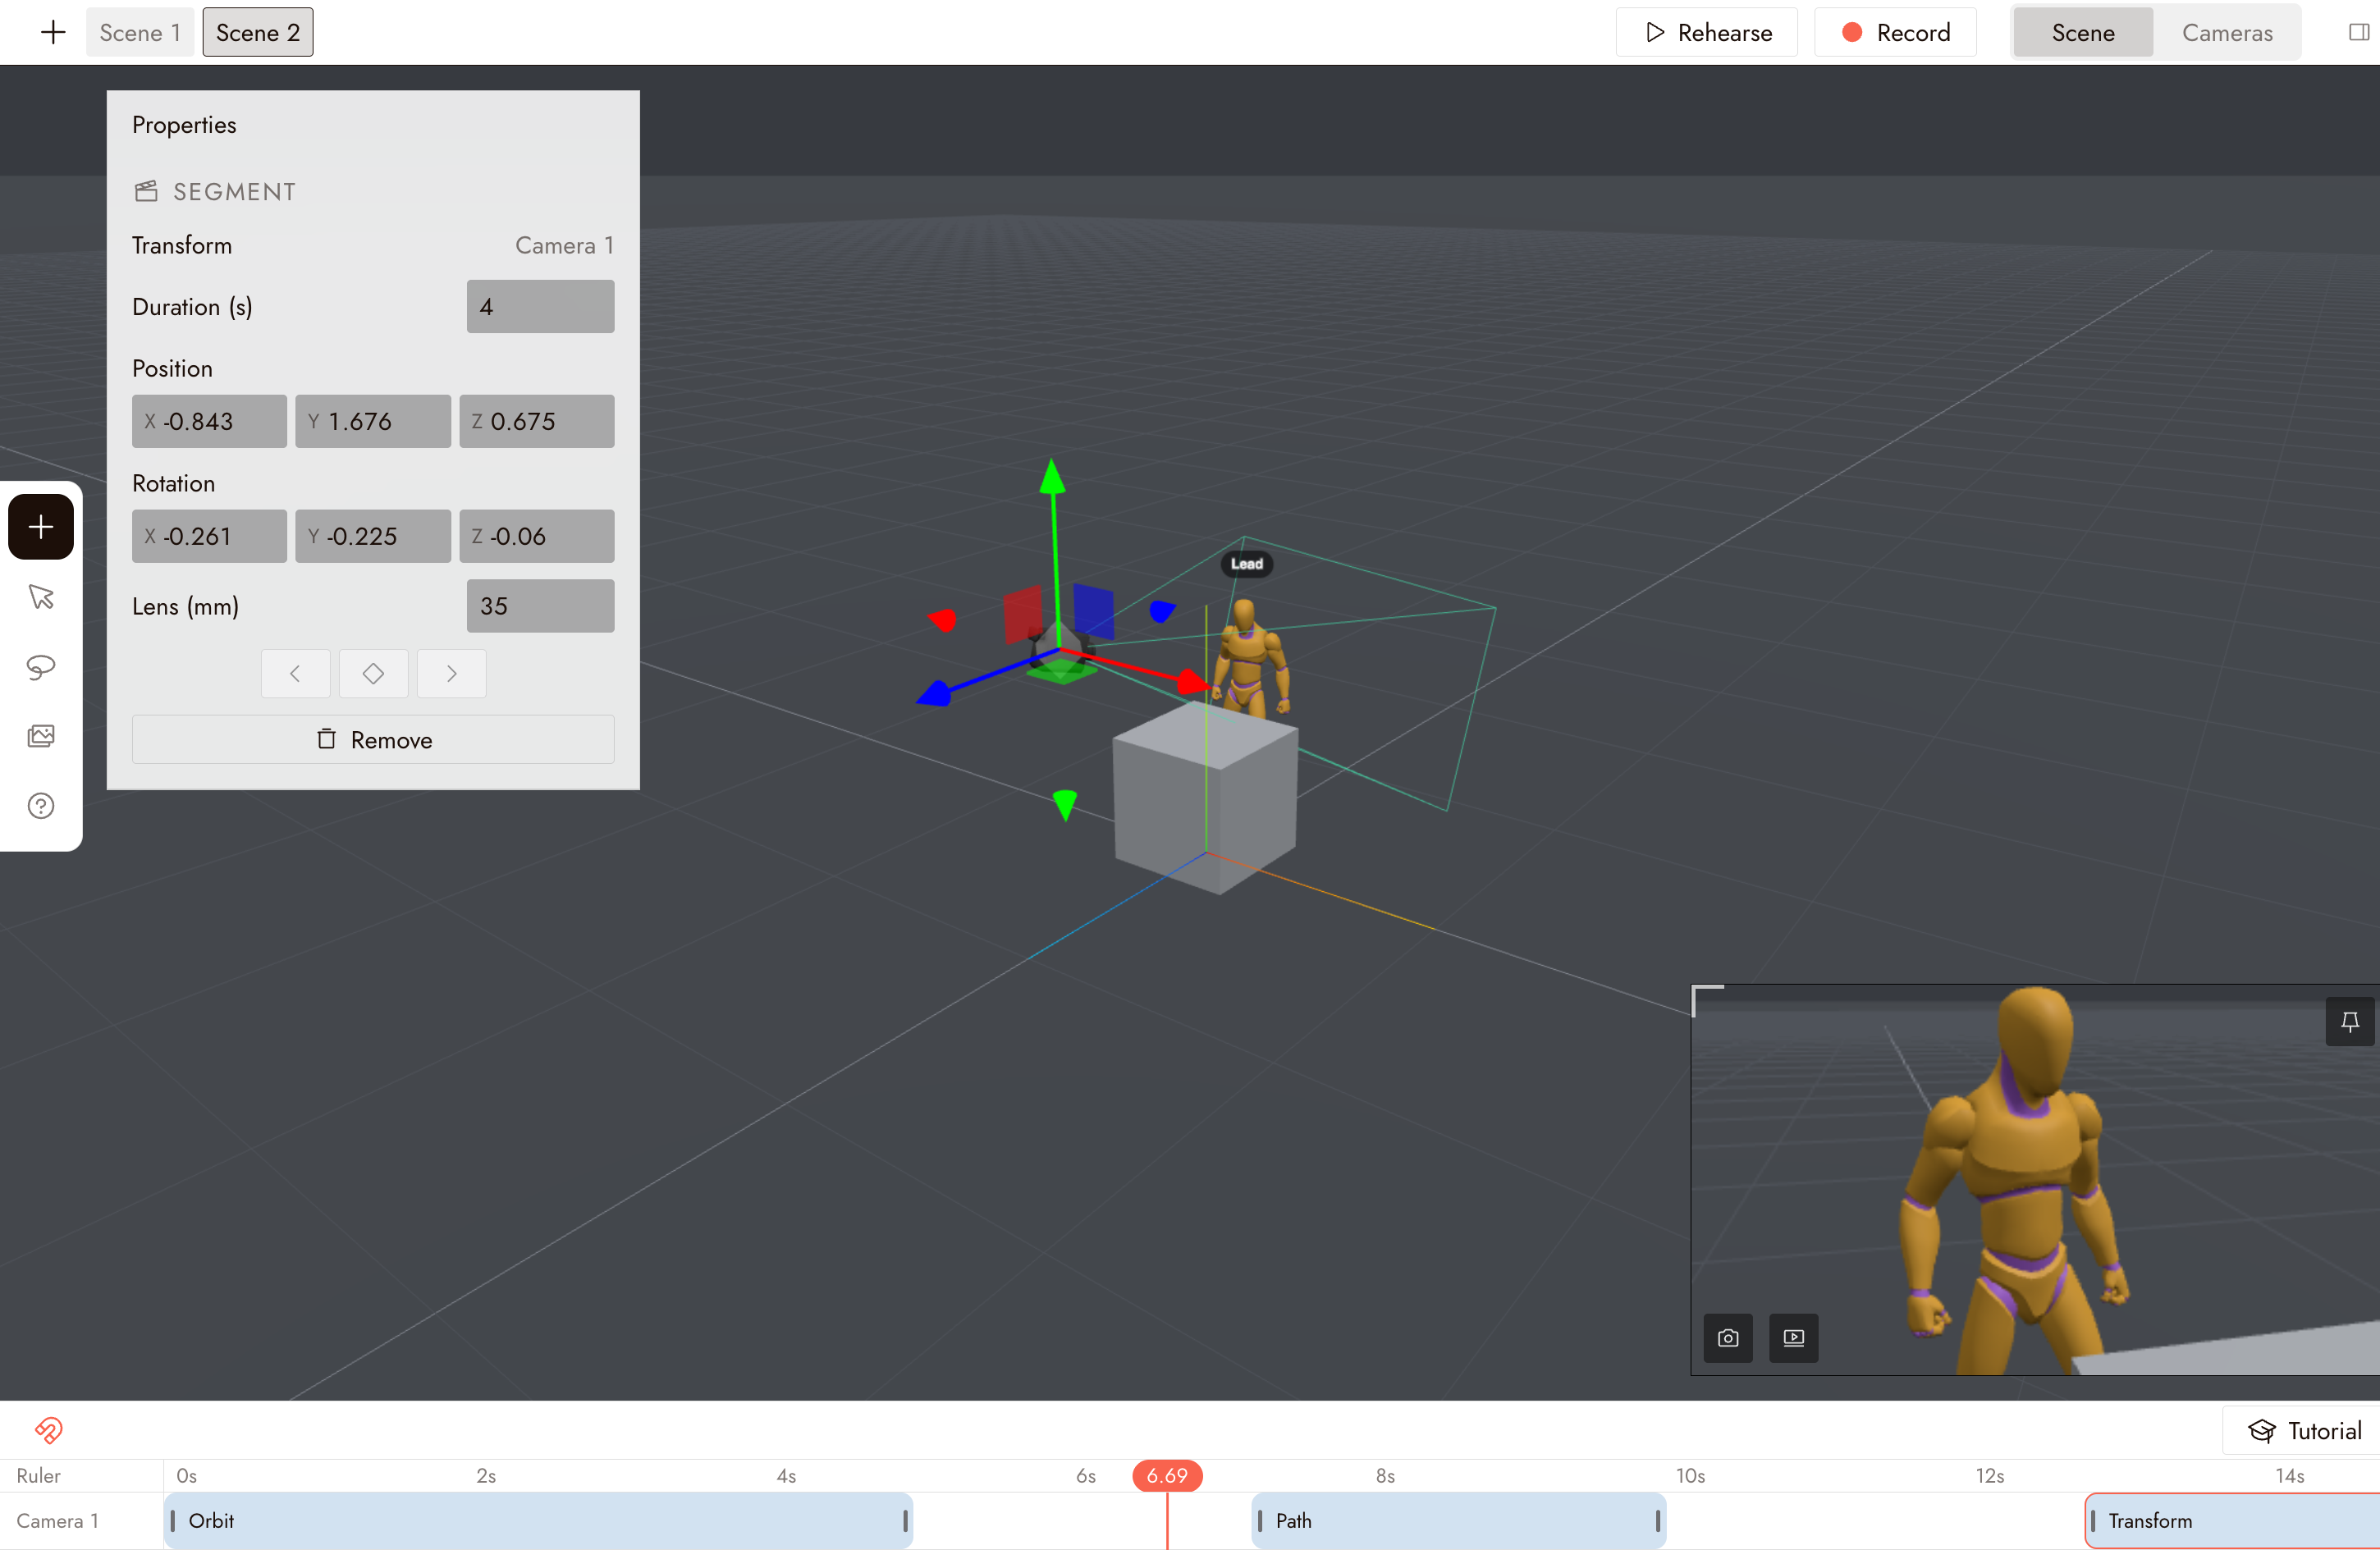Click the Camera 1 track label
The image size is (2380, 1559).
[57, 1521]
